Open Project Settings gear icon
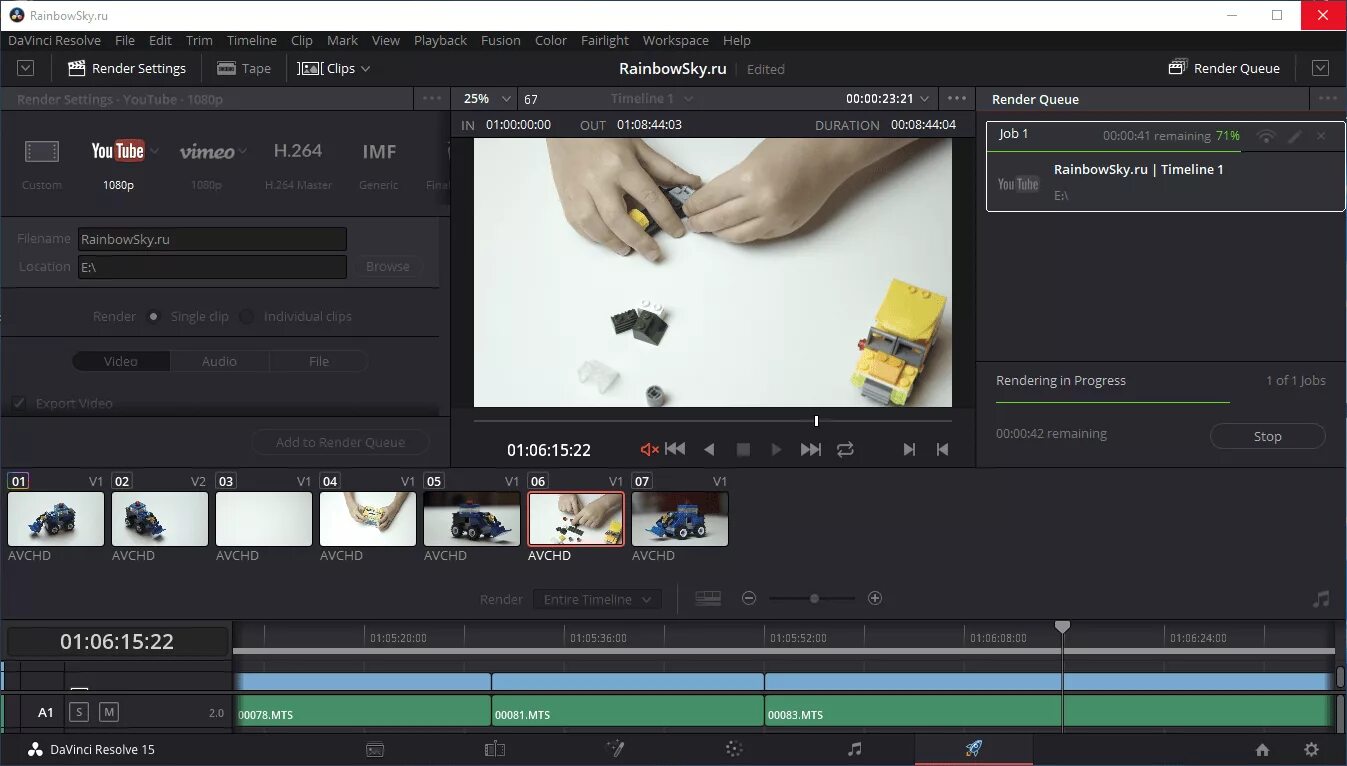 coord(1311,749)
